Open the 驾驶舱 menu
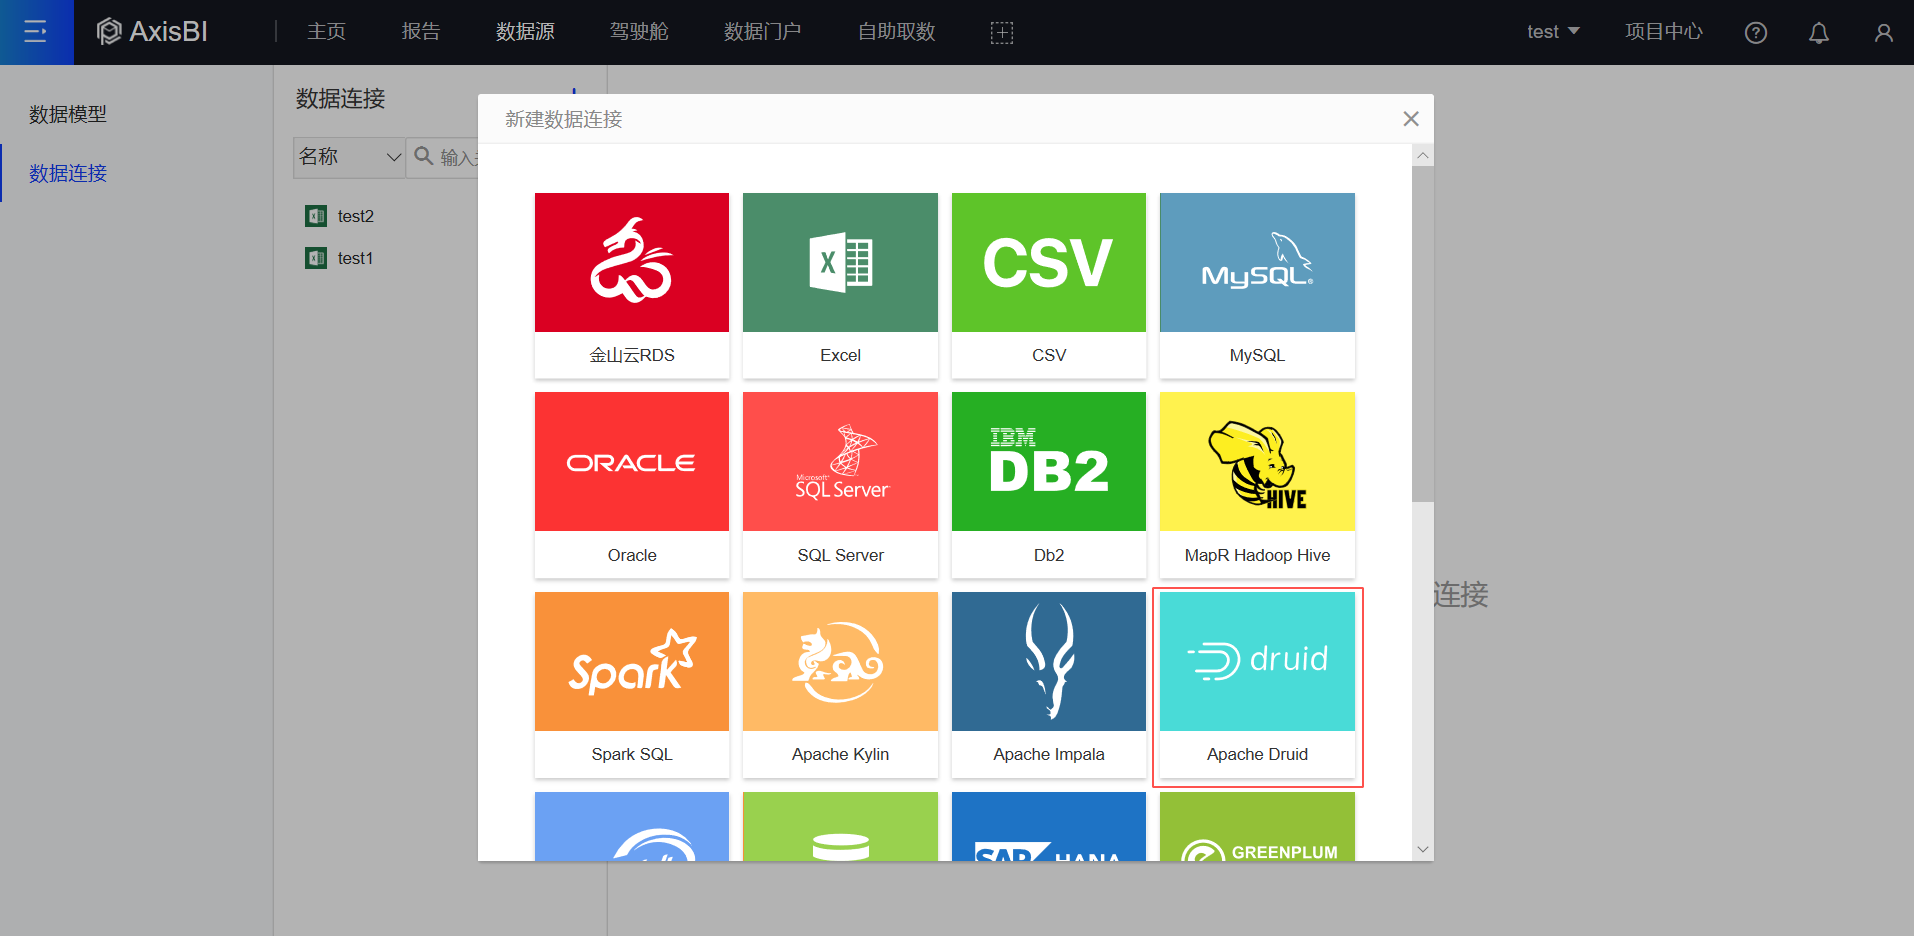 point(639,32)
